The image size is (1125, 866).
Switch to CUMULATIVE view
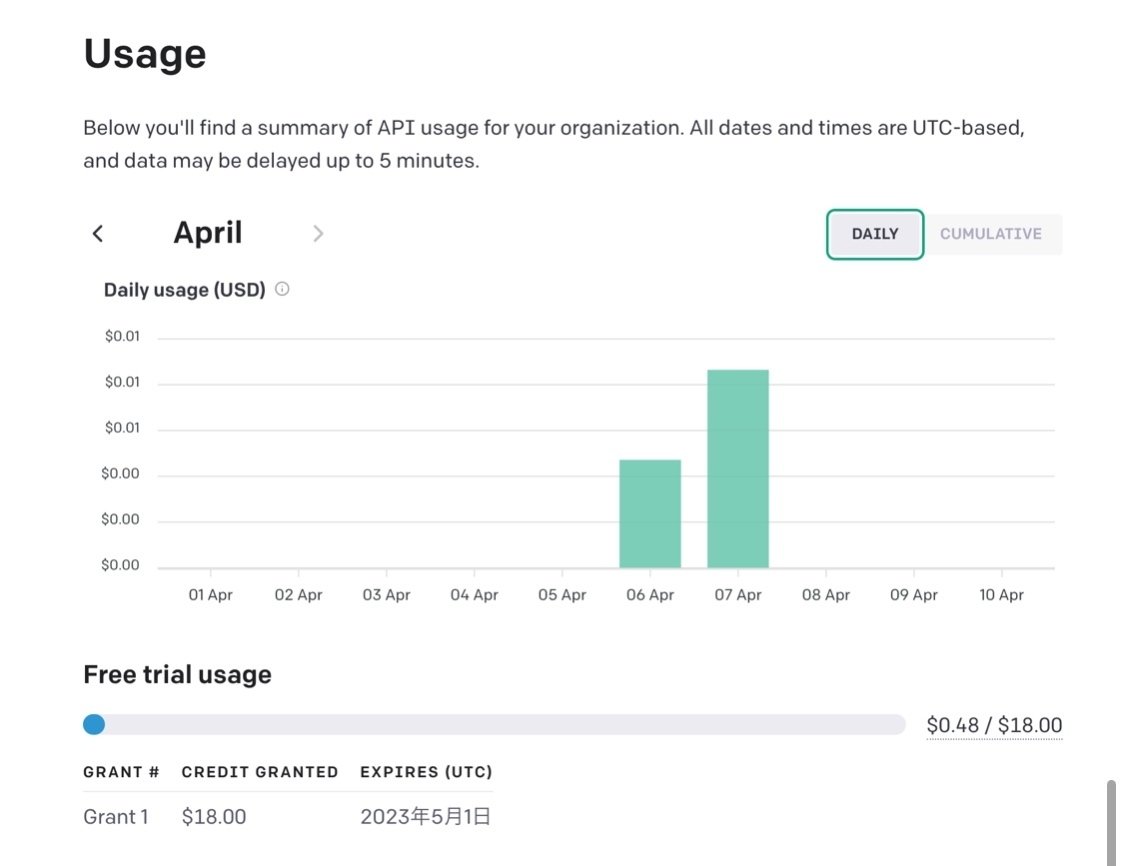(991, 234)
